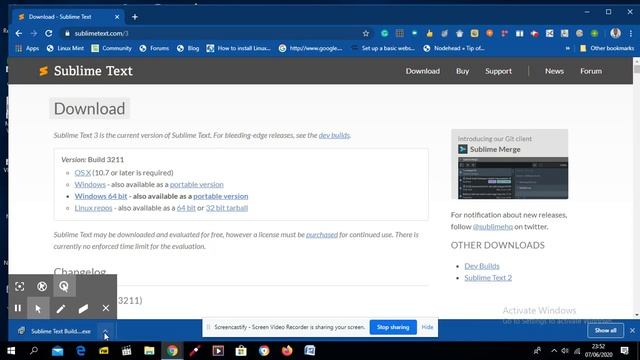Open the Windows Start menu
The image size is (640, 360).
click(x=11, y=351)
